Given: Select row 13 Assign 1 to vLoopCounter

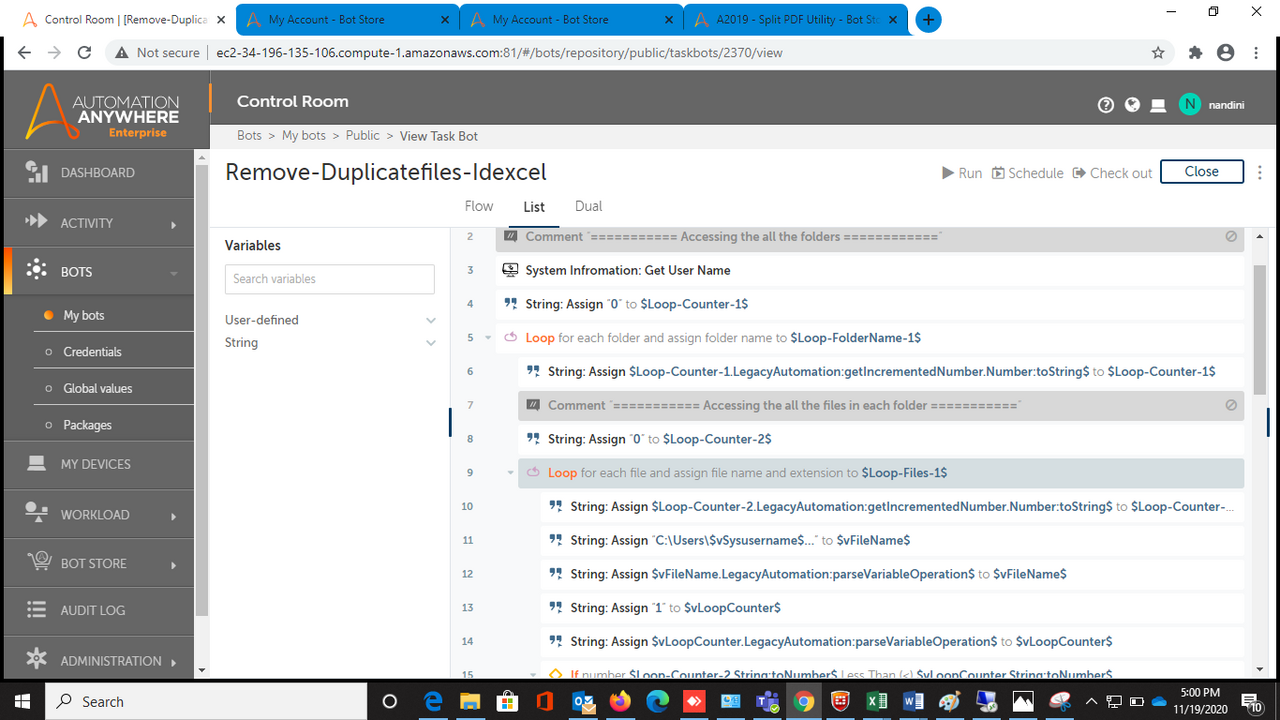Looking at the screenshot, I should (x=892, y=608).
